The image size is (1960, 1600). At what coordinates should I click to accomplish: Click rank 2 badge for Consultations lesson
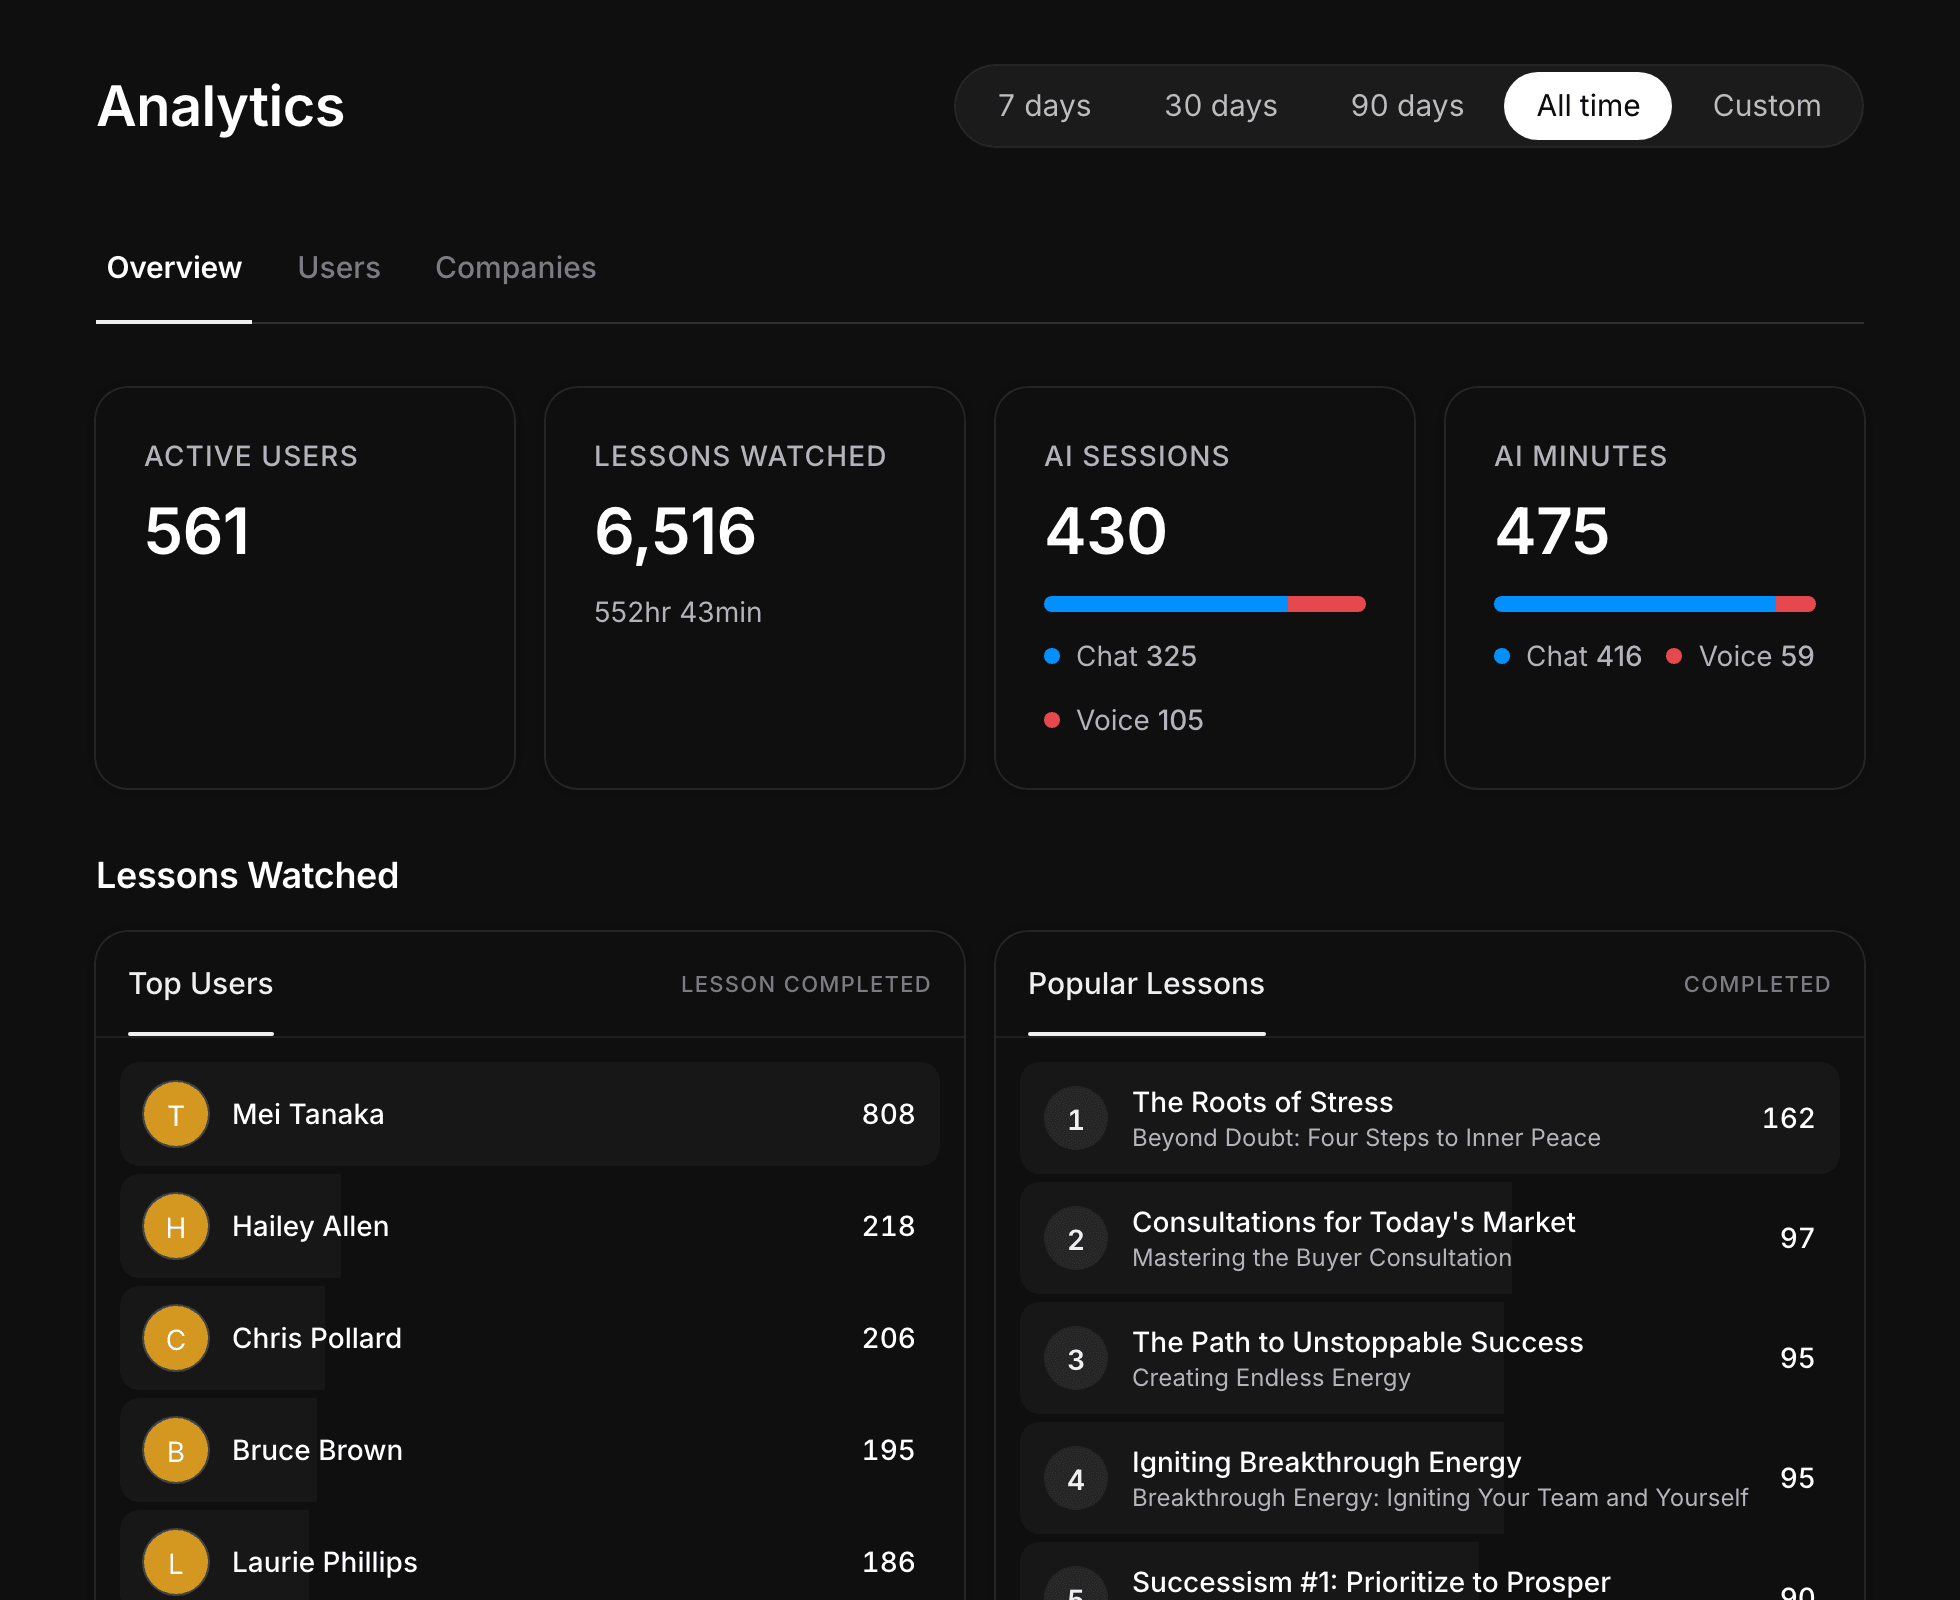tap(1076, 1238)
